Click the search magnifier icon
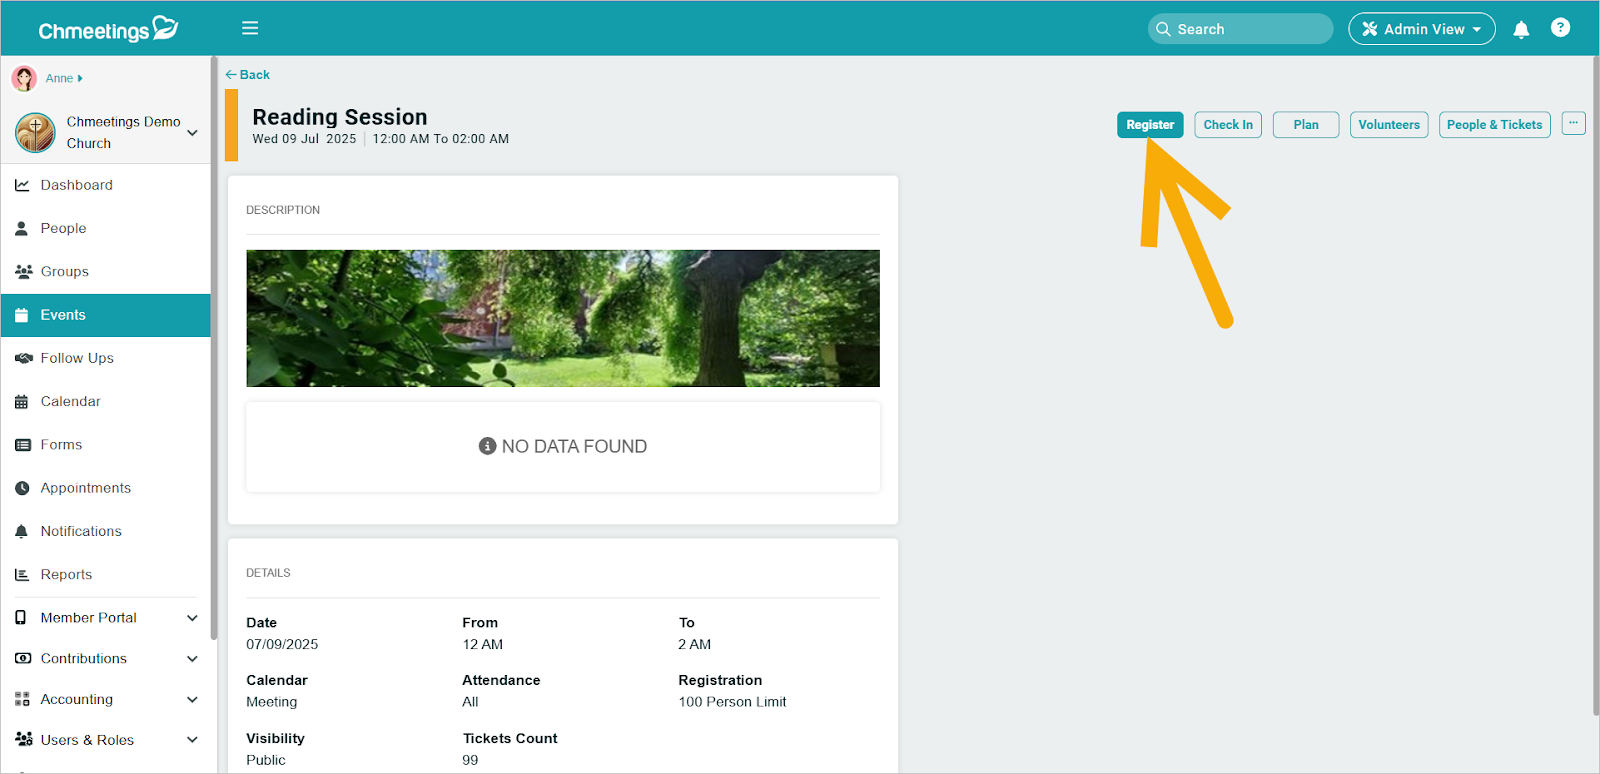 tap(1163, 29)
